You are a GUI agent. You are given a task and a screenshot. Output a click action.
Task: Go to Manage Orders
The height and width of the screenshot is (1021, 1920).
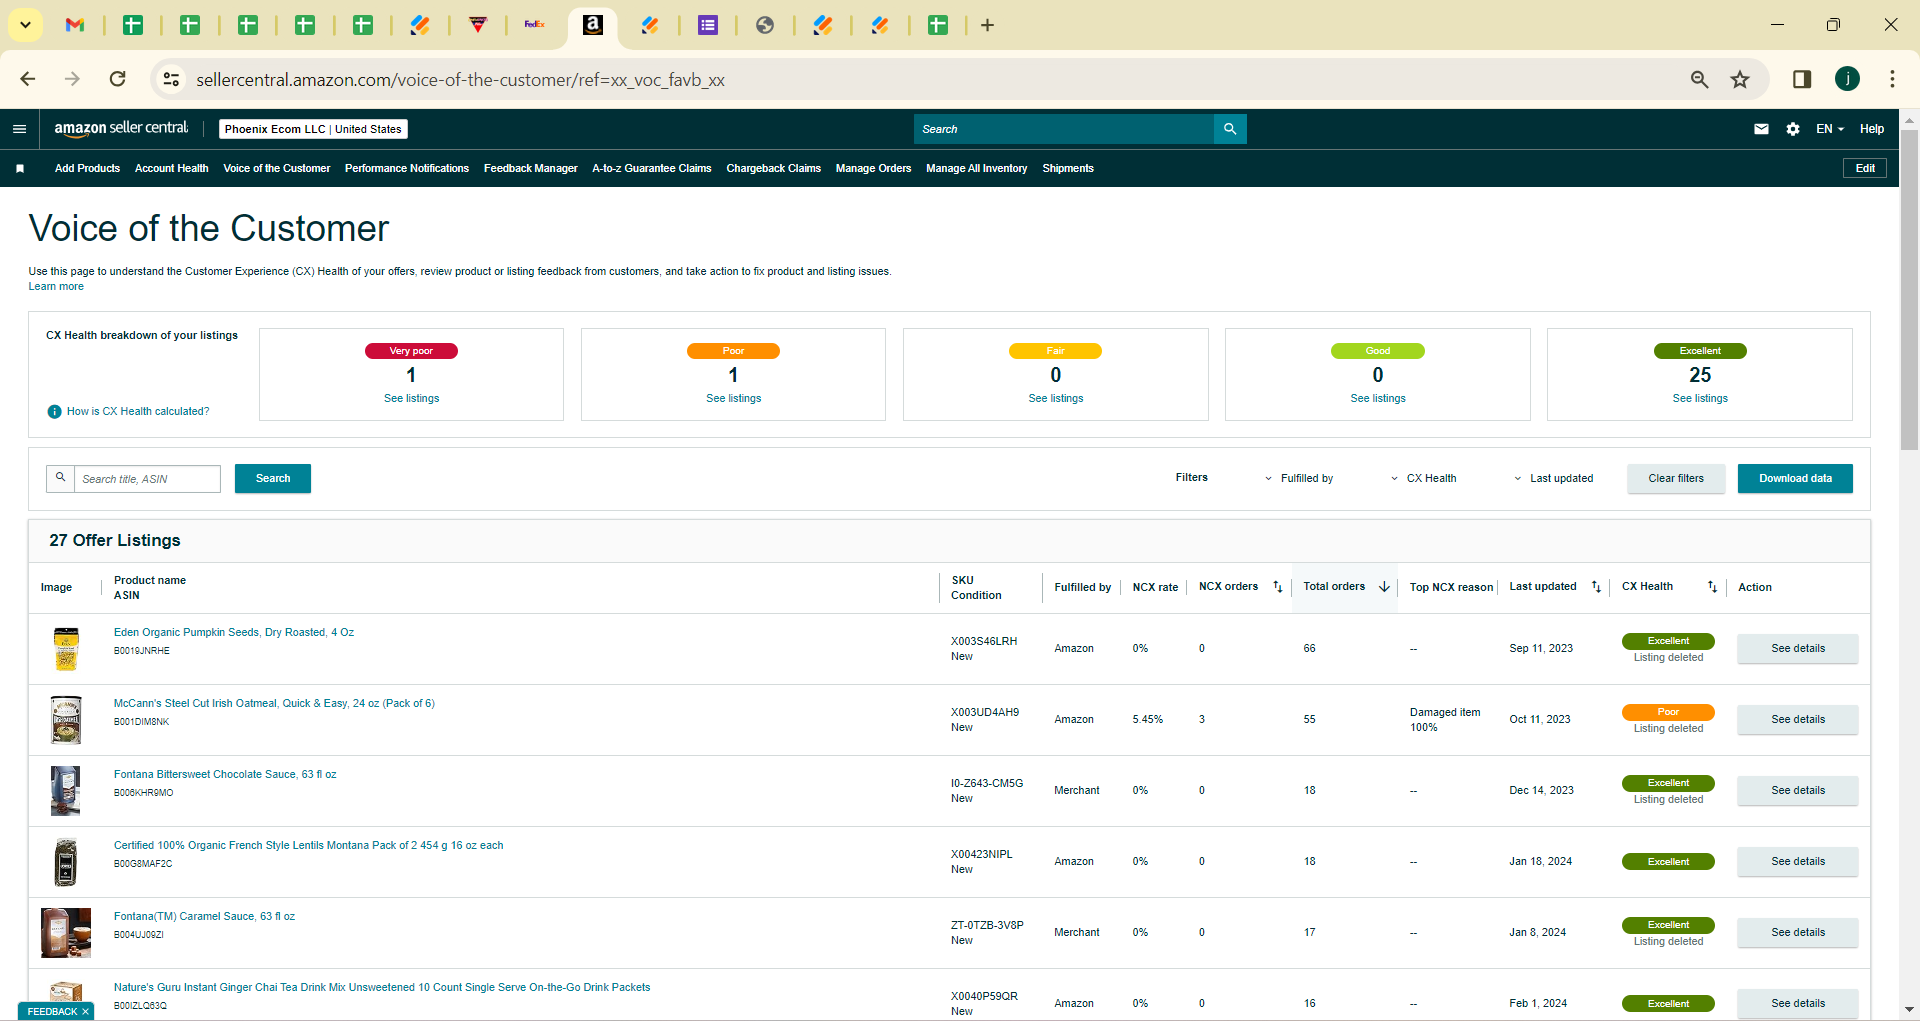874,169
